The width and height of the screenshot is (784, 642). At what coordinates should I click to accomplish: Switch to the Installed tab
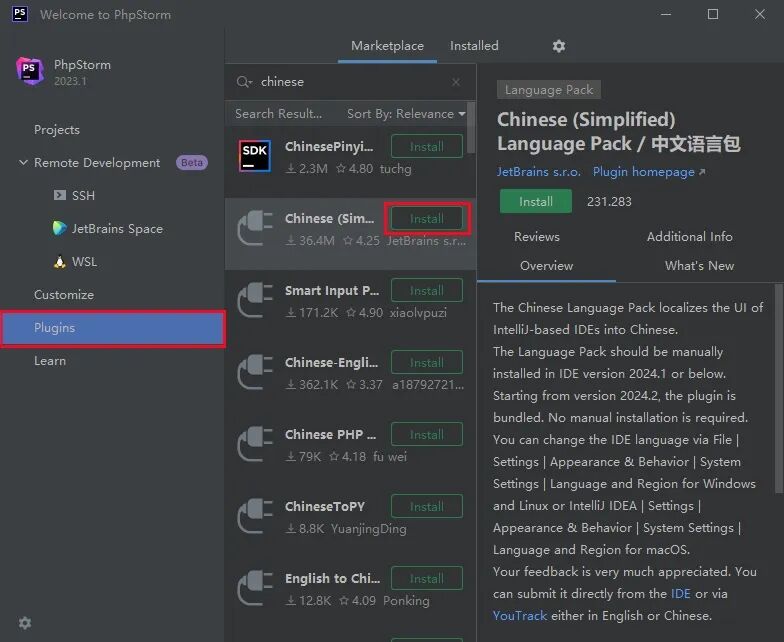coord(474,46)
